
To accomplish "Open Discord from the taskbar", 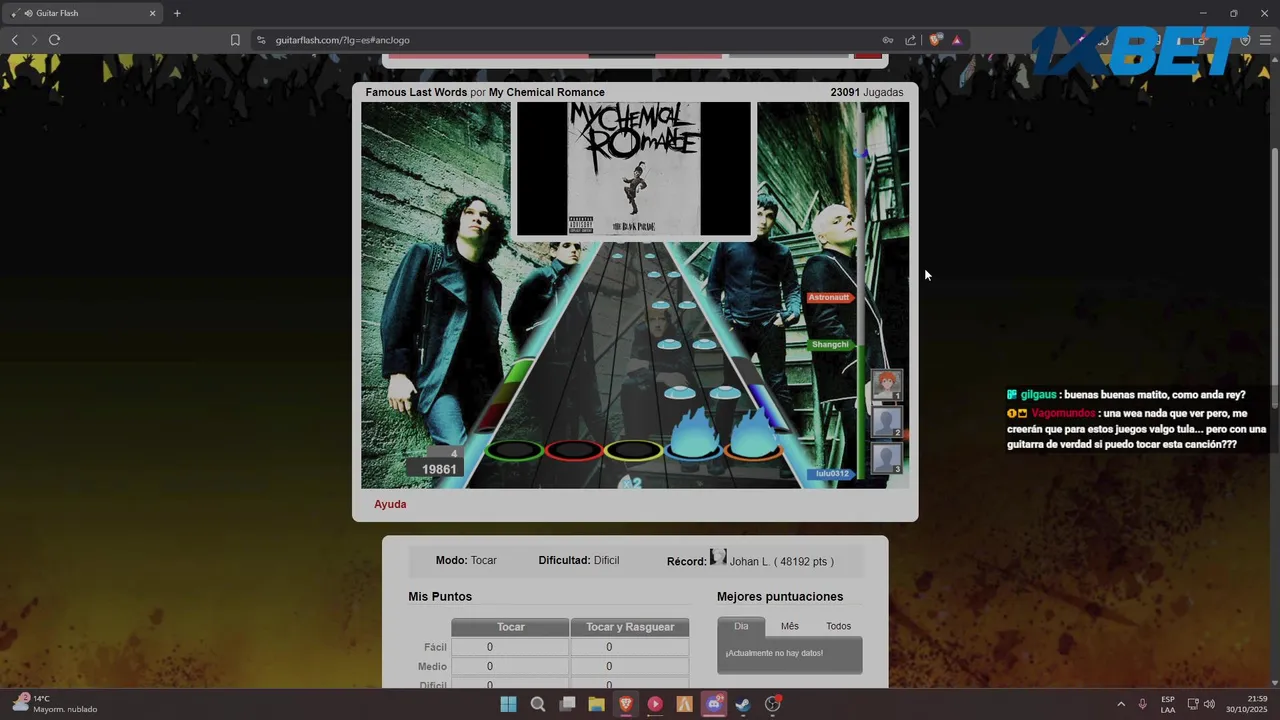I will pos(714,704).
